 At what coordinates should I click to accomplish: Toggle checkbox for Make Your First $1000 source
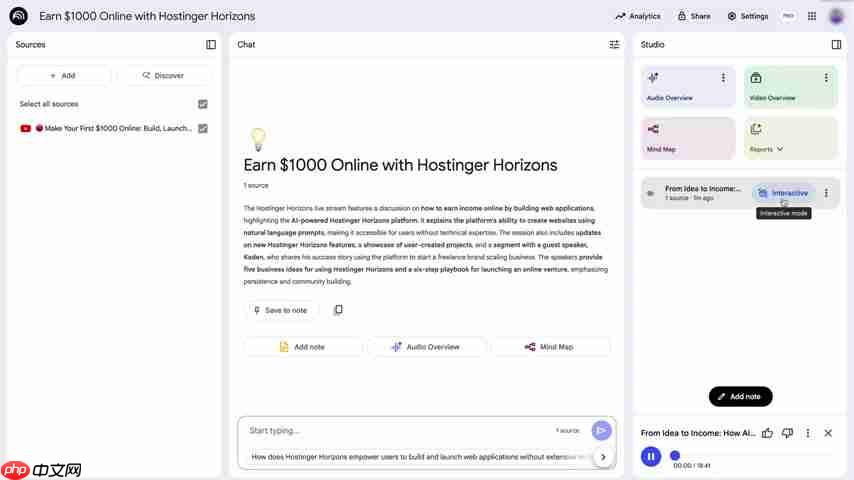point(203,129)
